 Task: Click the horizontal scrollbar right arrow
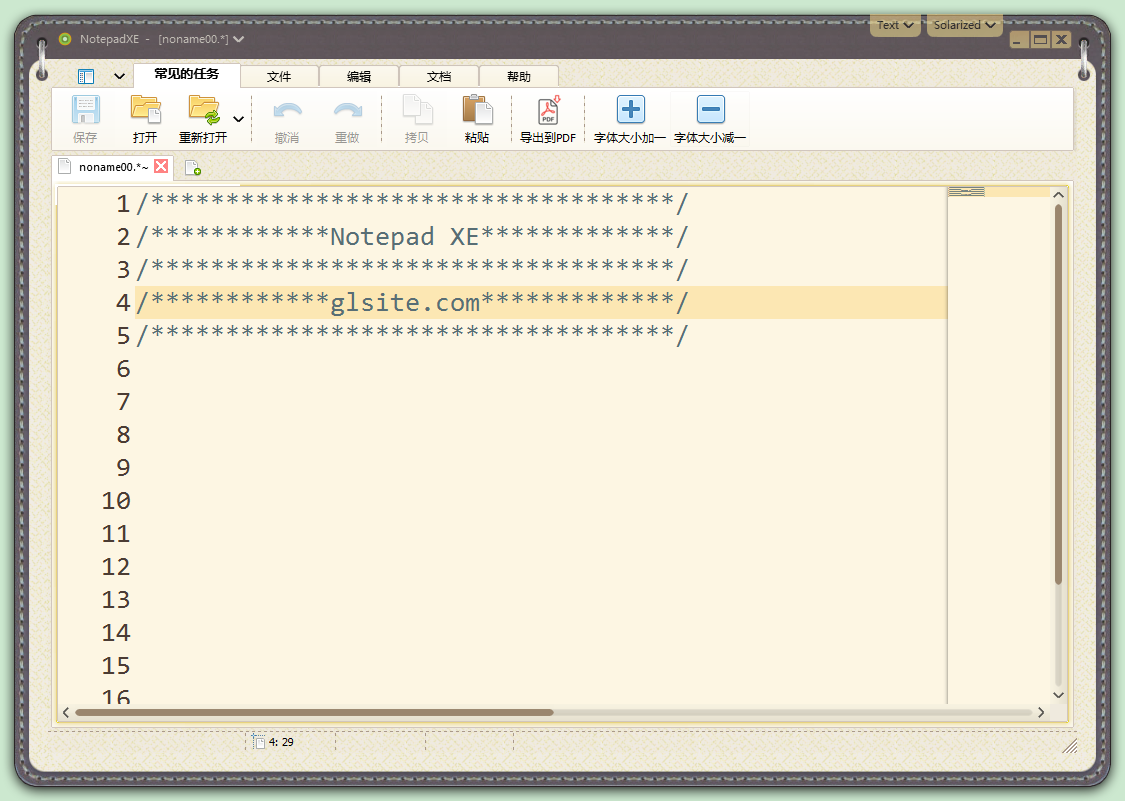click(x=1040, y=712)
